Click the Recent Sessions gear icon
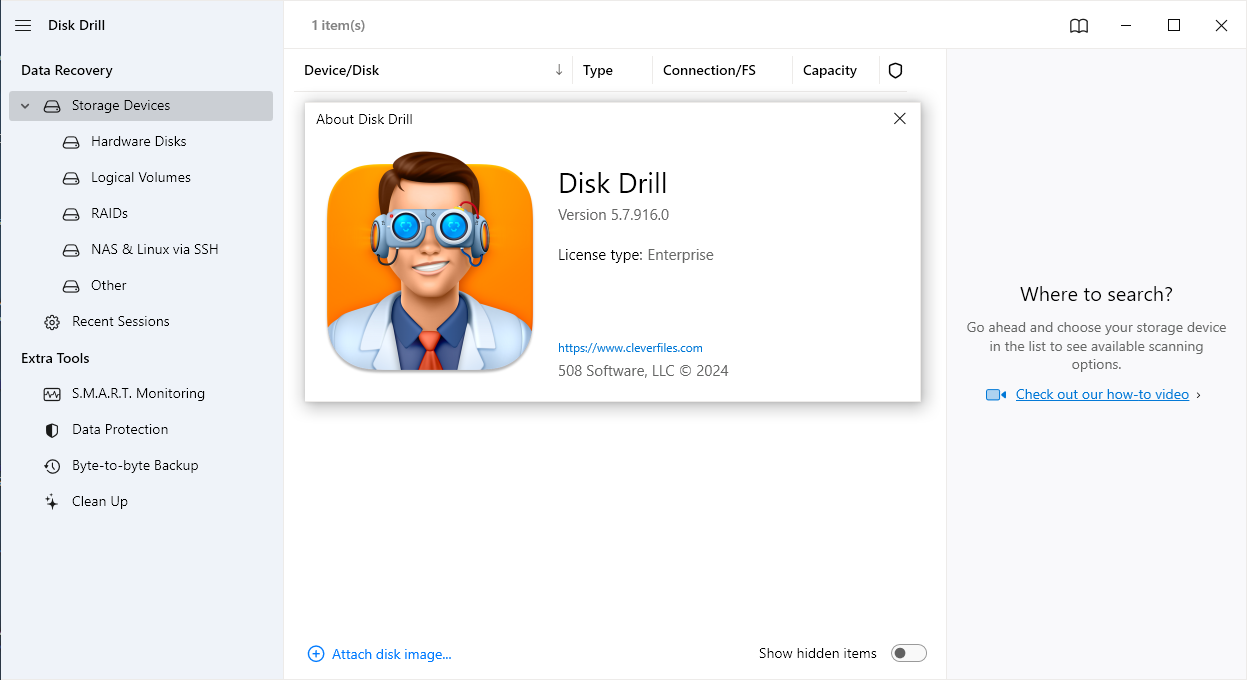 [x=52, y=322]
